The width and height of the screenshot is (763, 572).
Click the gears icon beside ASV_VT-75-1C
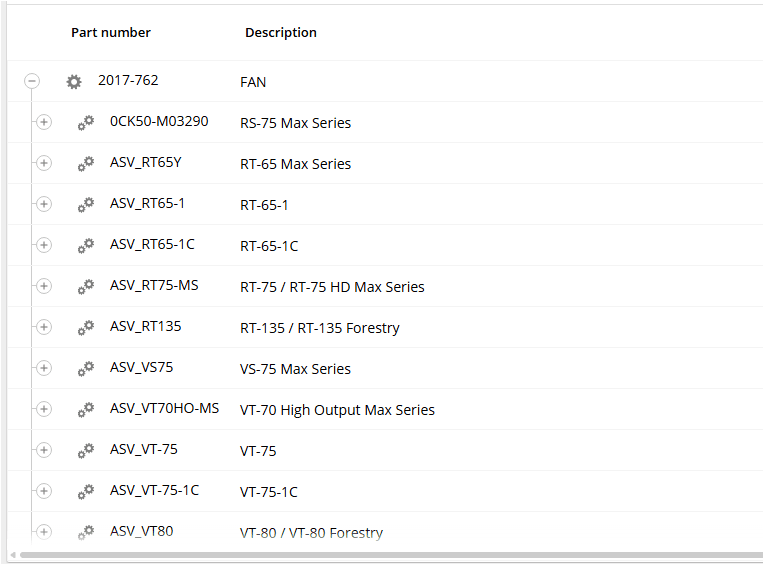(86, 492)
